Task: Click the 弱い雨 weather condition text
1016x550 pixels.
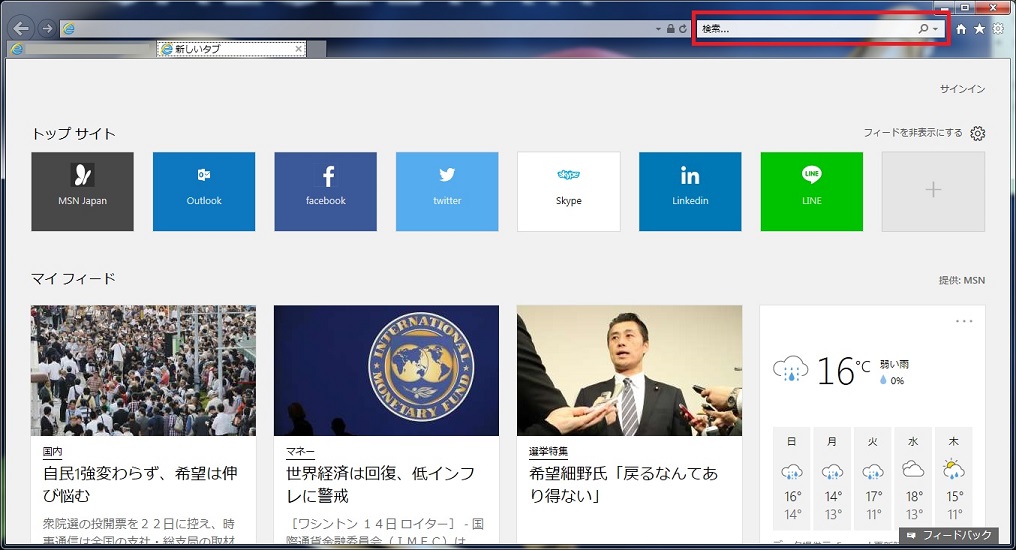Action: (x=894, y=365)
